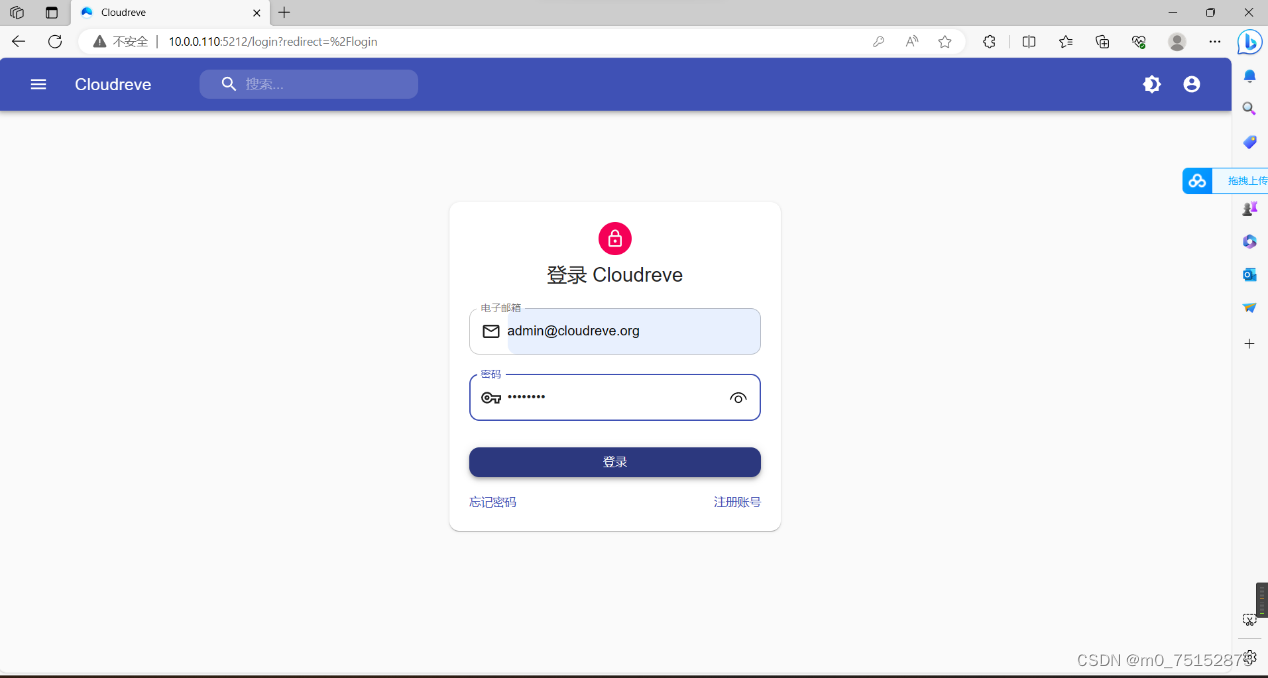Open a new browser tab
This screenshot has width=1268, height=678.
click(x=284, y=13)
